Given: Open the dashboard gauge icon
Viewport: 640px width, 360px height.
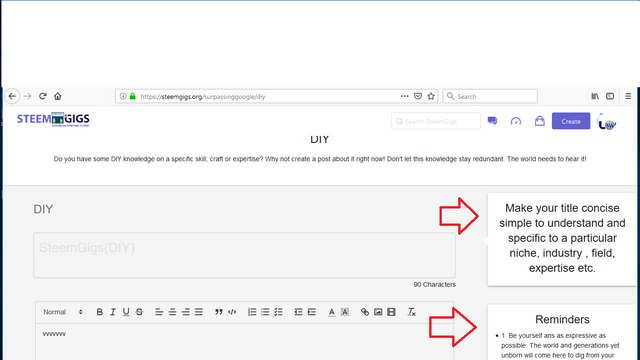Looking at the screenshot, I should pyautogui.click(x=516, y=121).
